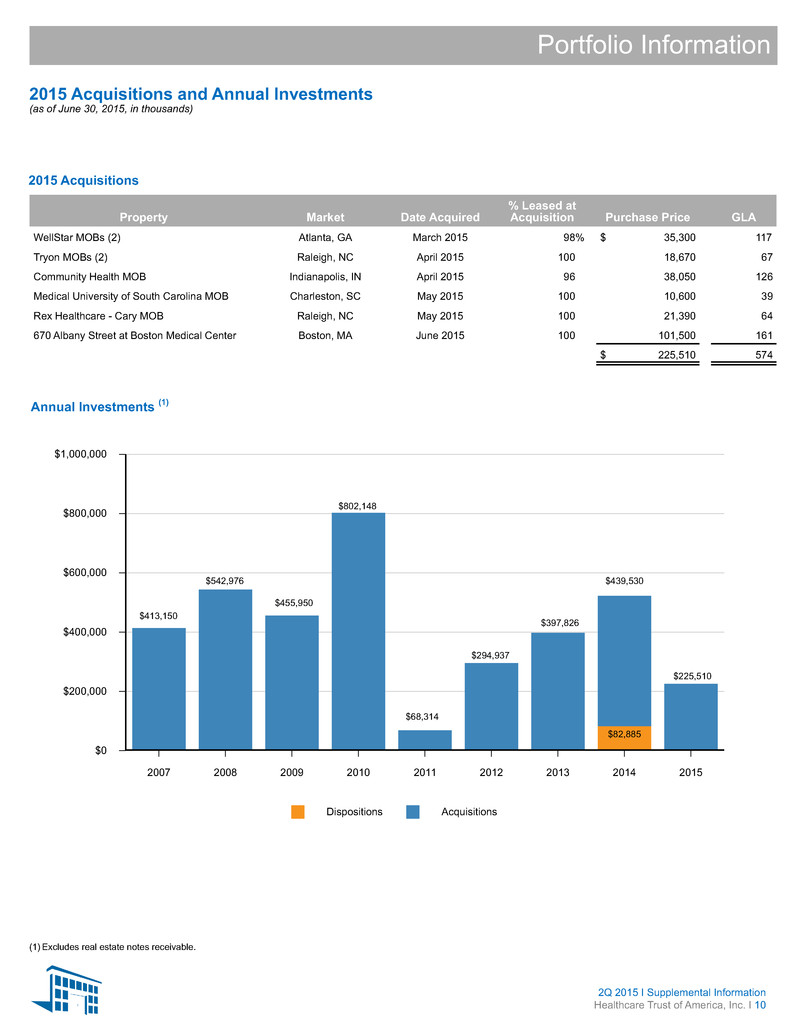Click the building logo icon in footer

click(x=67, y=990)
